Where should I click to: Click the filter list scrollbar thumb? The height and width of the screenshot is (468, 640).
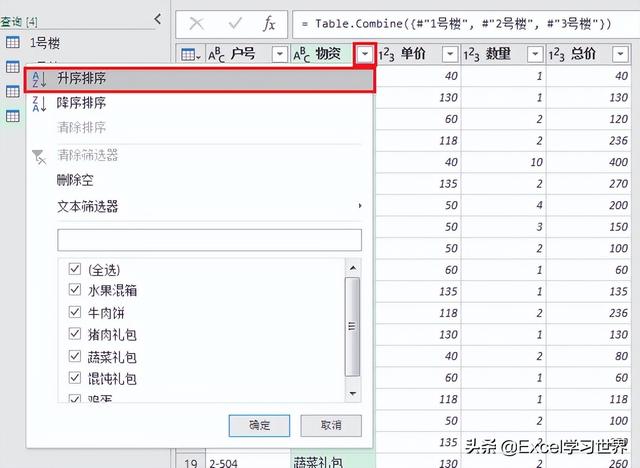(x=353, y=326)
